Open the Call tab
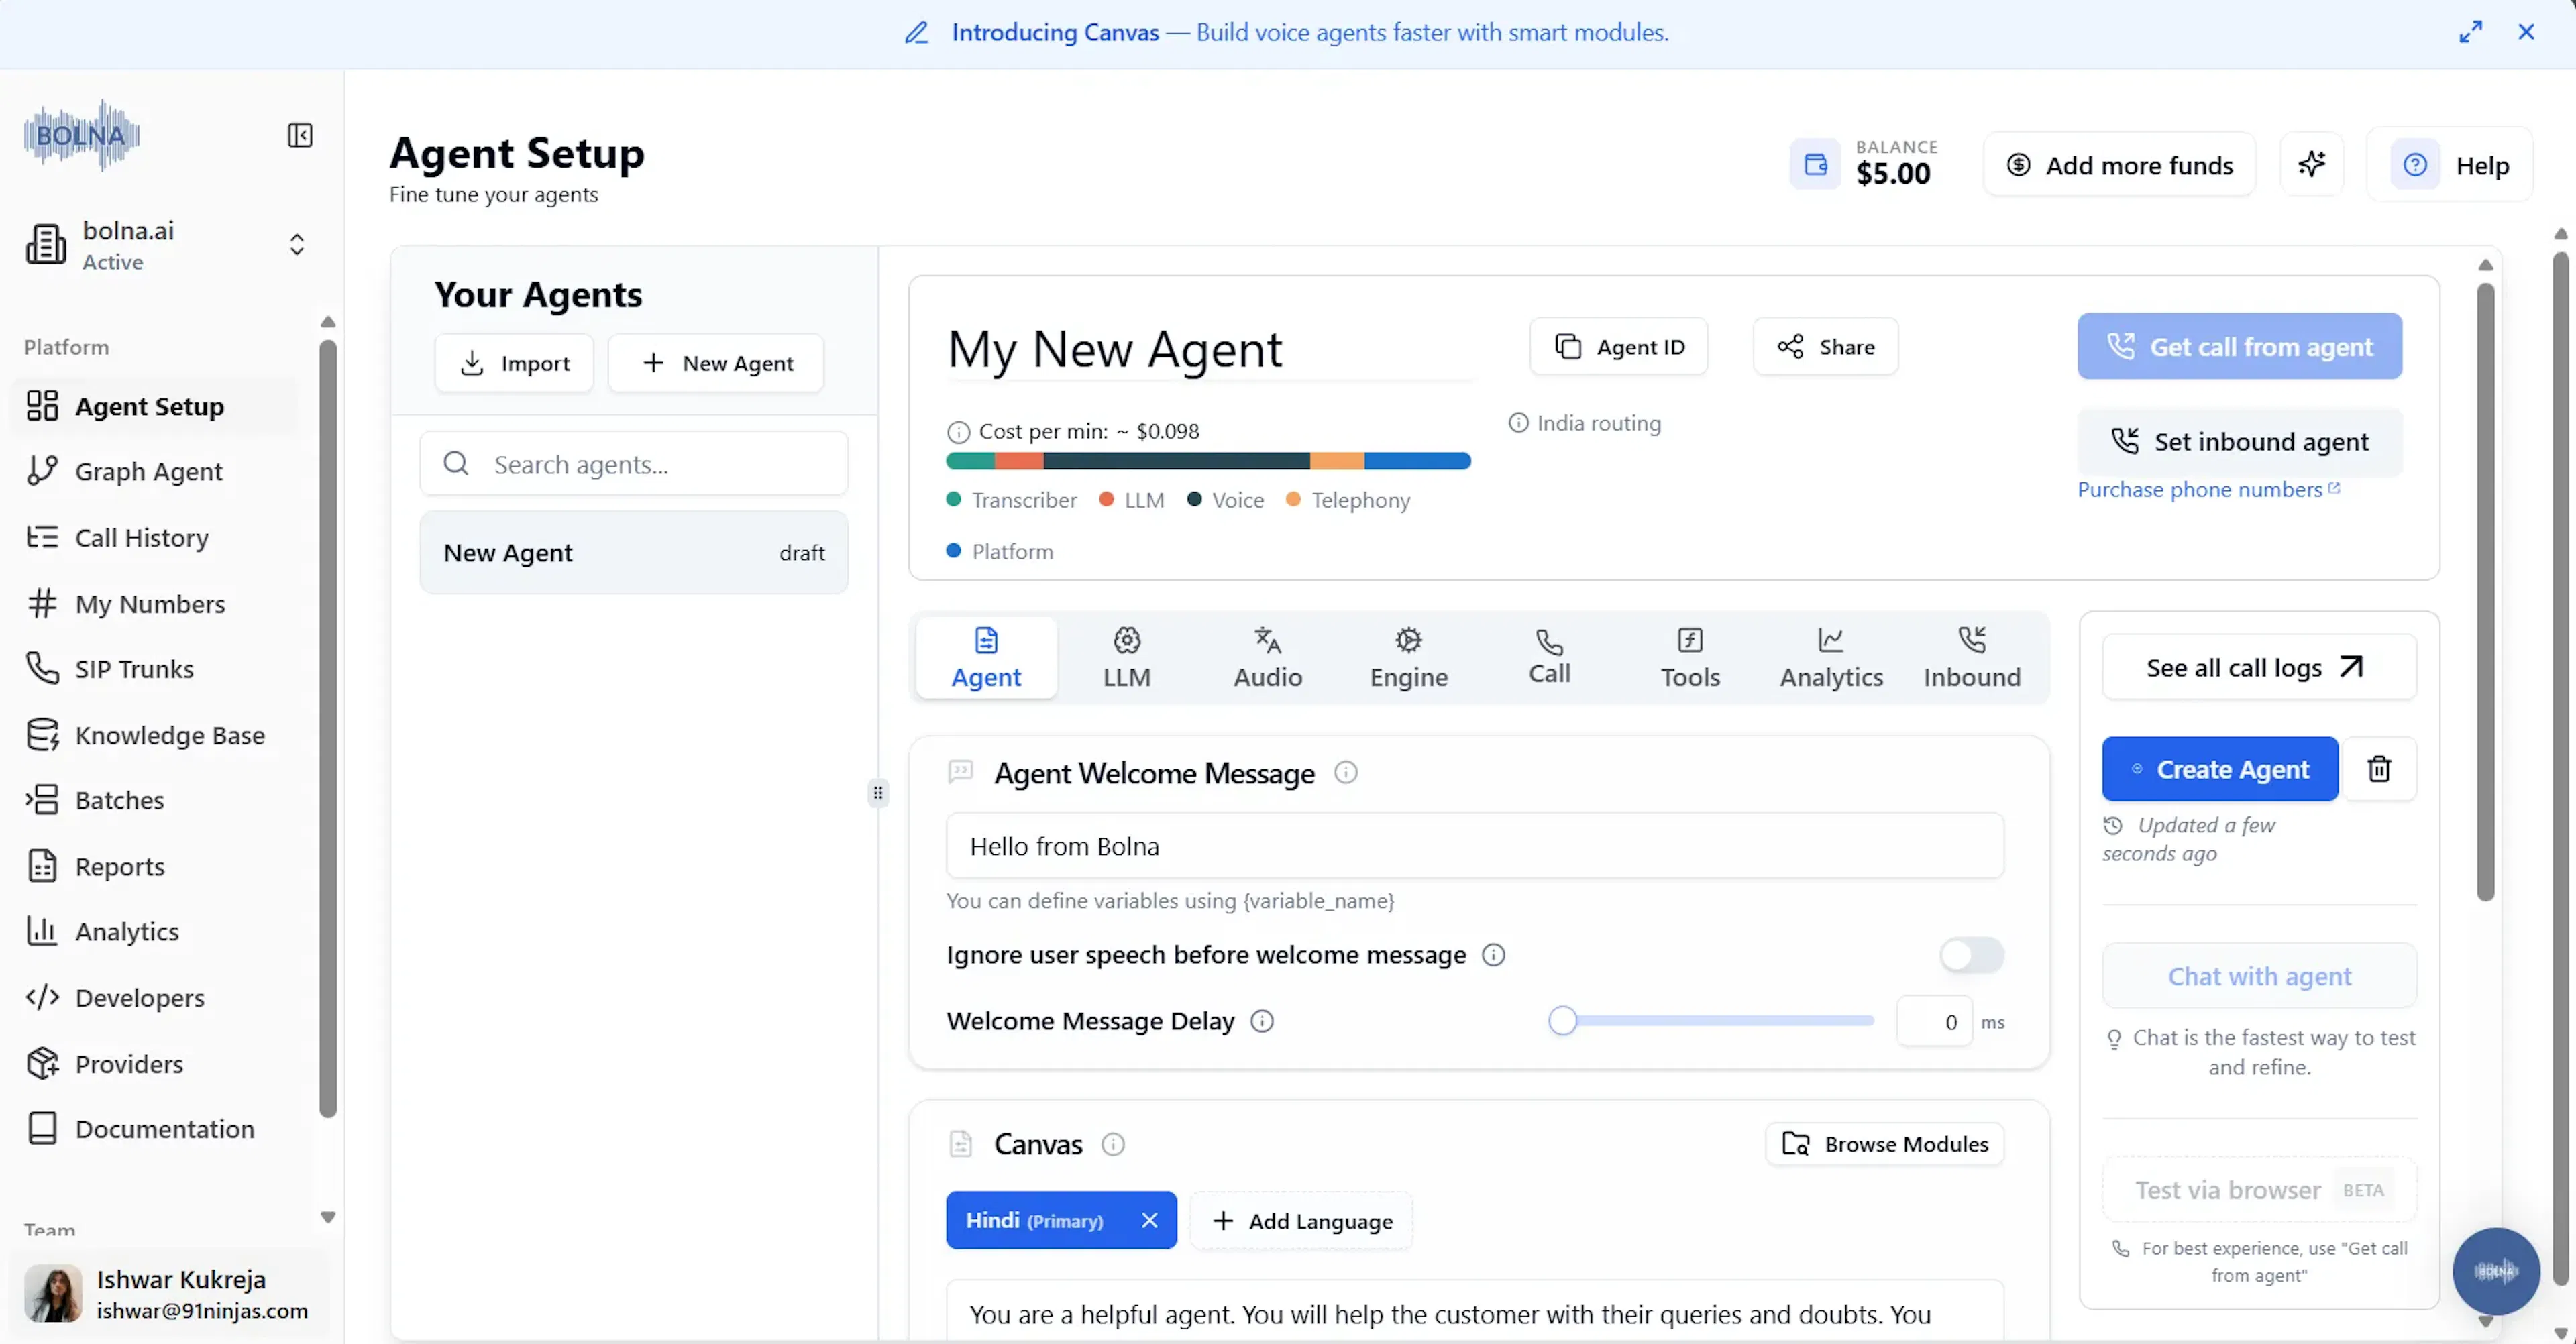This screenshot has height=1344, width=2576. (x=1549, y=657)
